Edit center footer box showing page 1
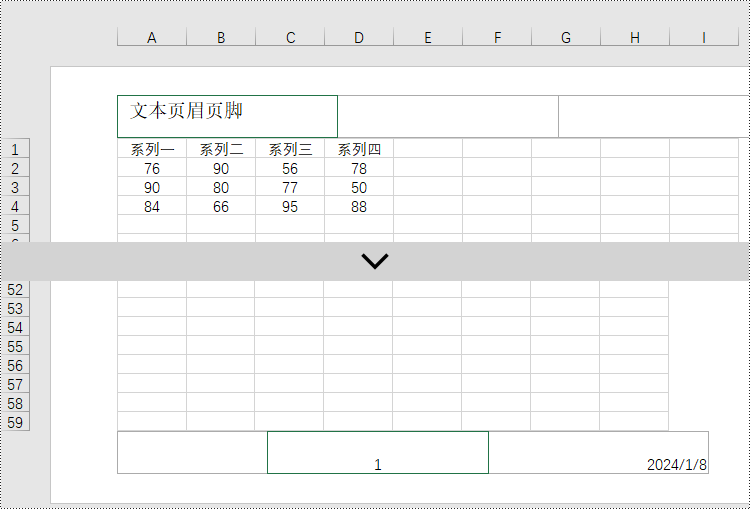The width and height of the screenshot is (750, 509). (x=378, y=452)
